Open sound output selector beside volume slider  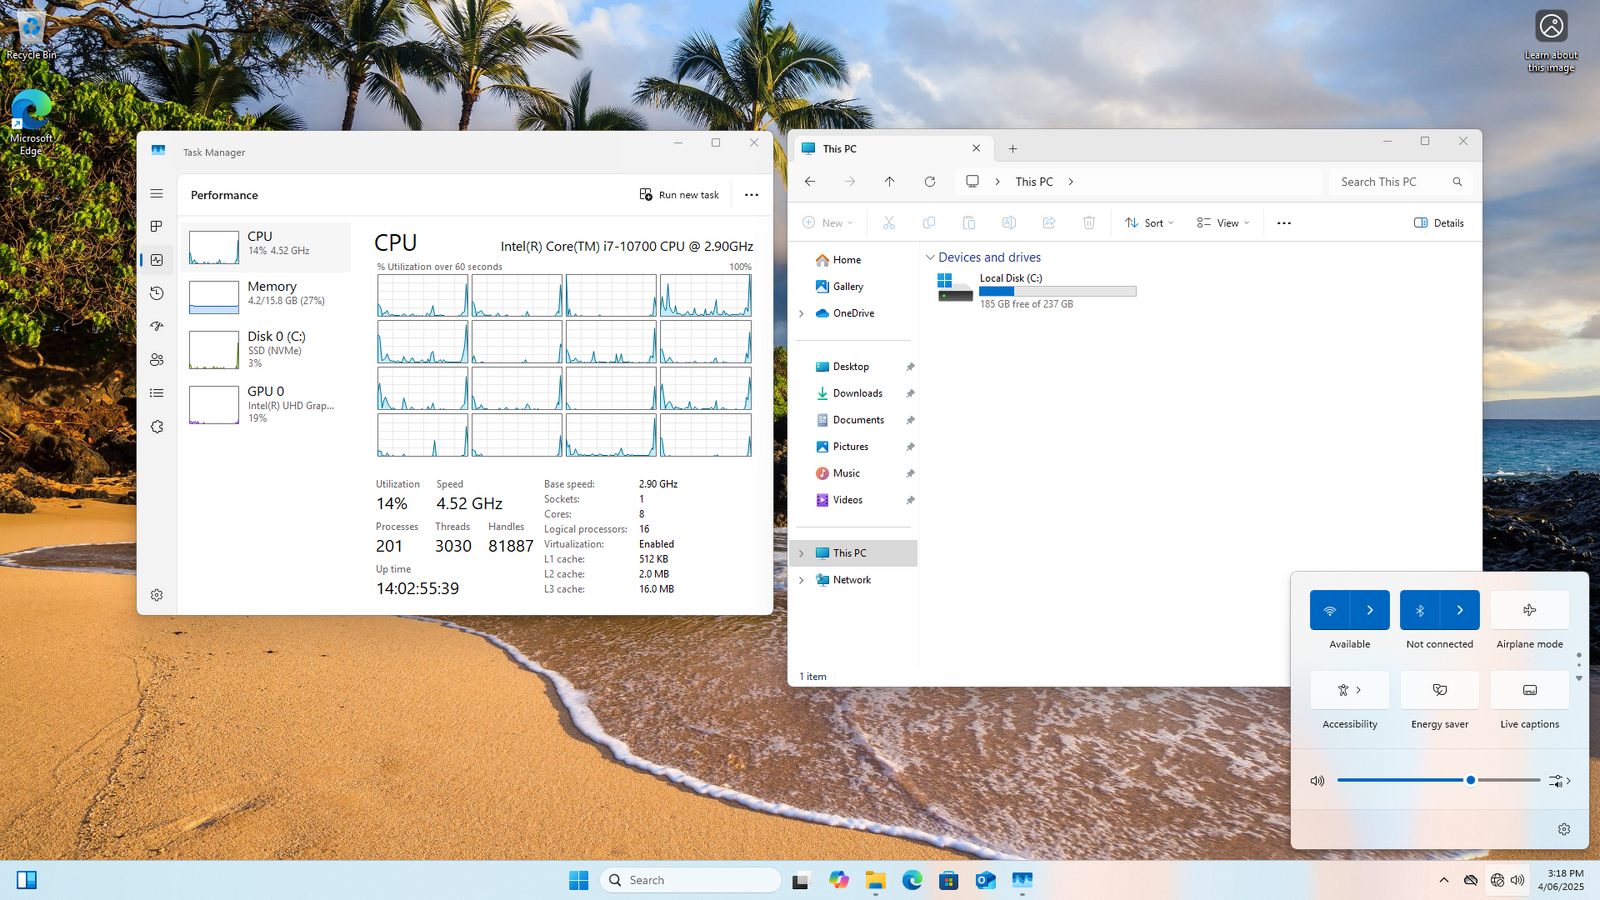coord(1560,781)
